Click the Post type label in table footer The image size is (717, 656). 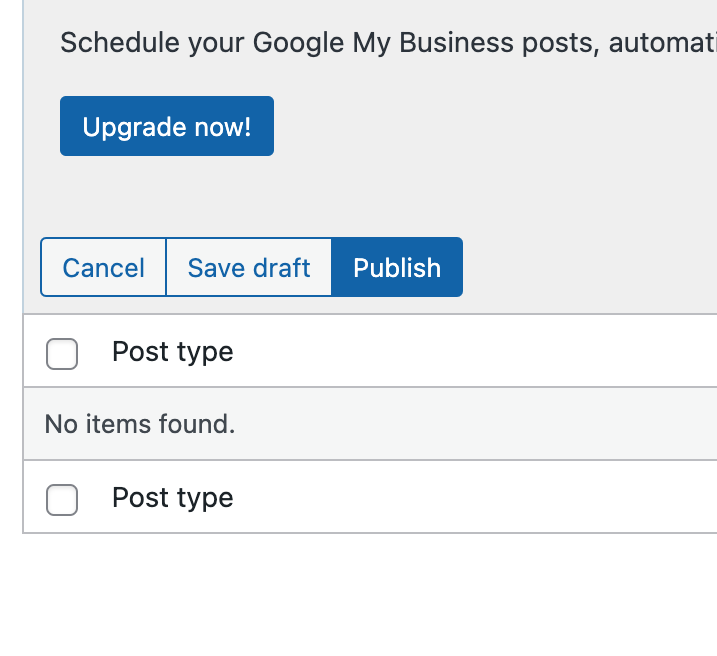point(172,498)
